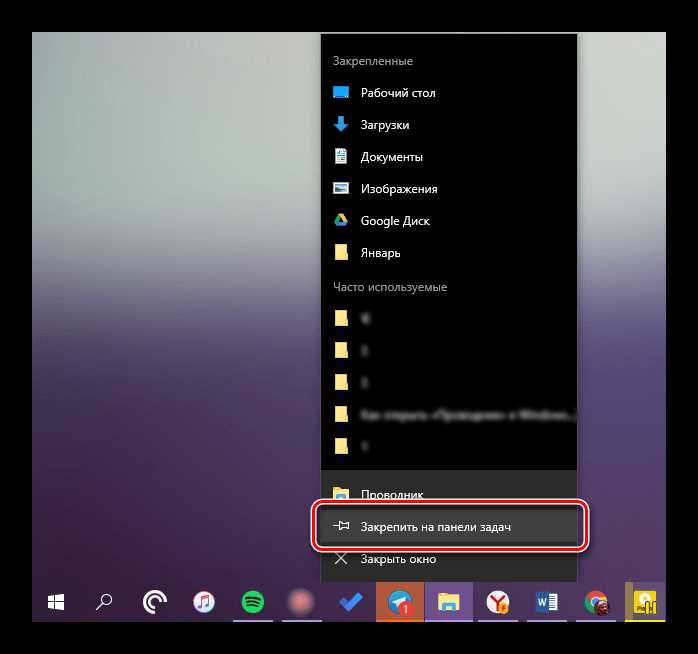Open Telegram with unread badge

(x=400, y=602)
